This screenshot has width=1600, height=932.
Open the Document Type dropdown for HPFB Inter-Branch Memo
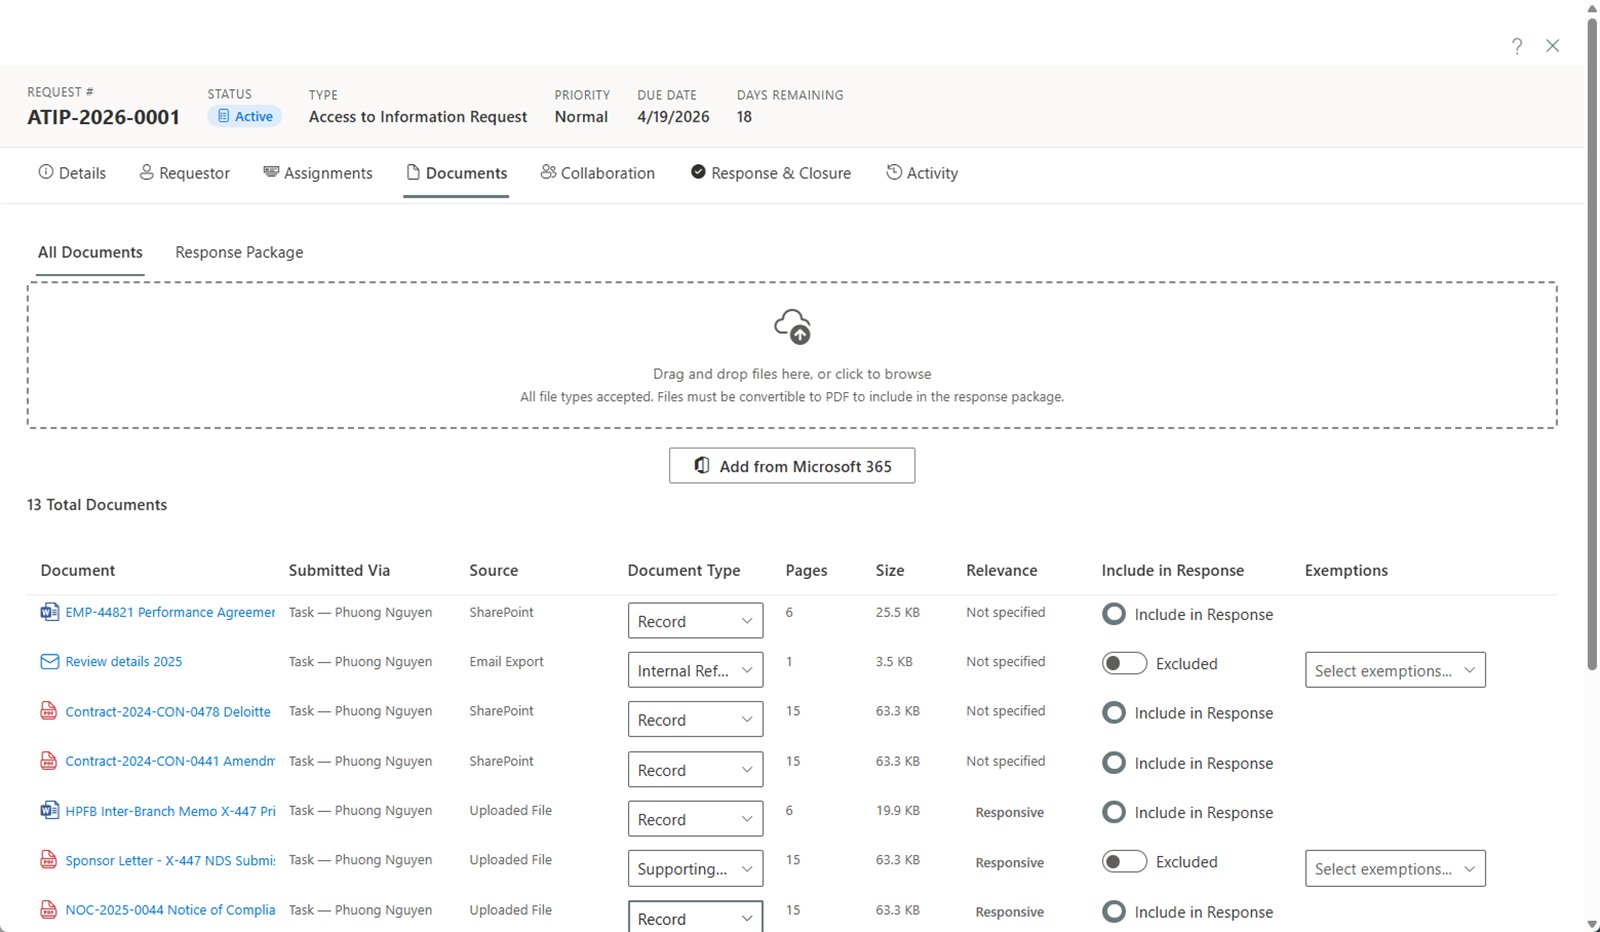pyautogui.click(x=694, y=818)
